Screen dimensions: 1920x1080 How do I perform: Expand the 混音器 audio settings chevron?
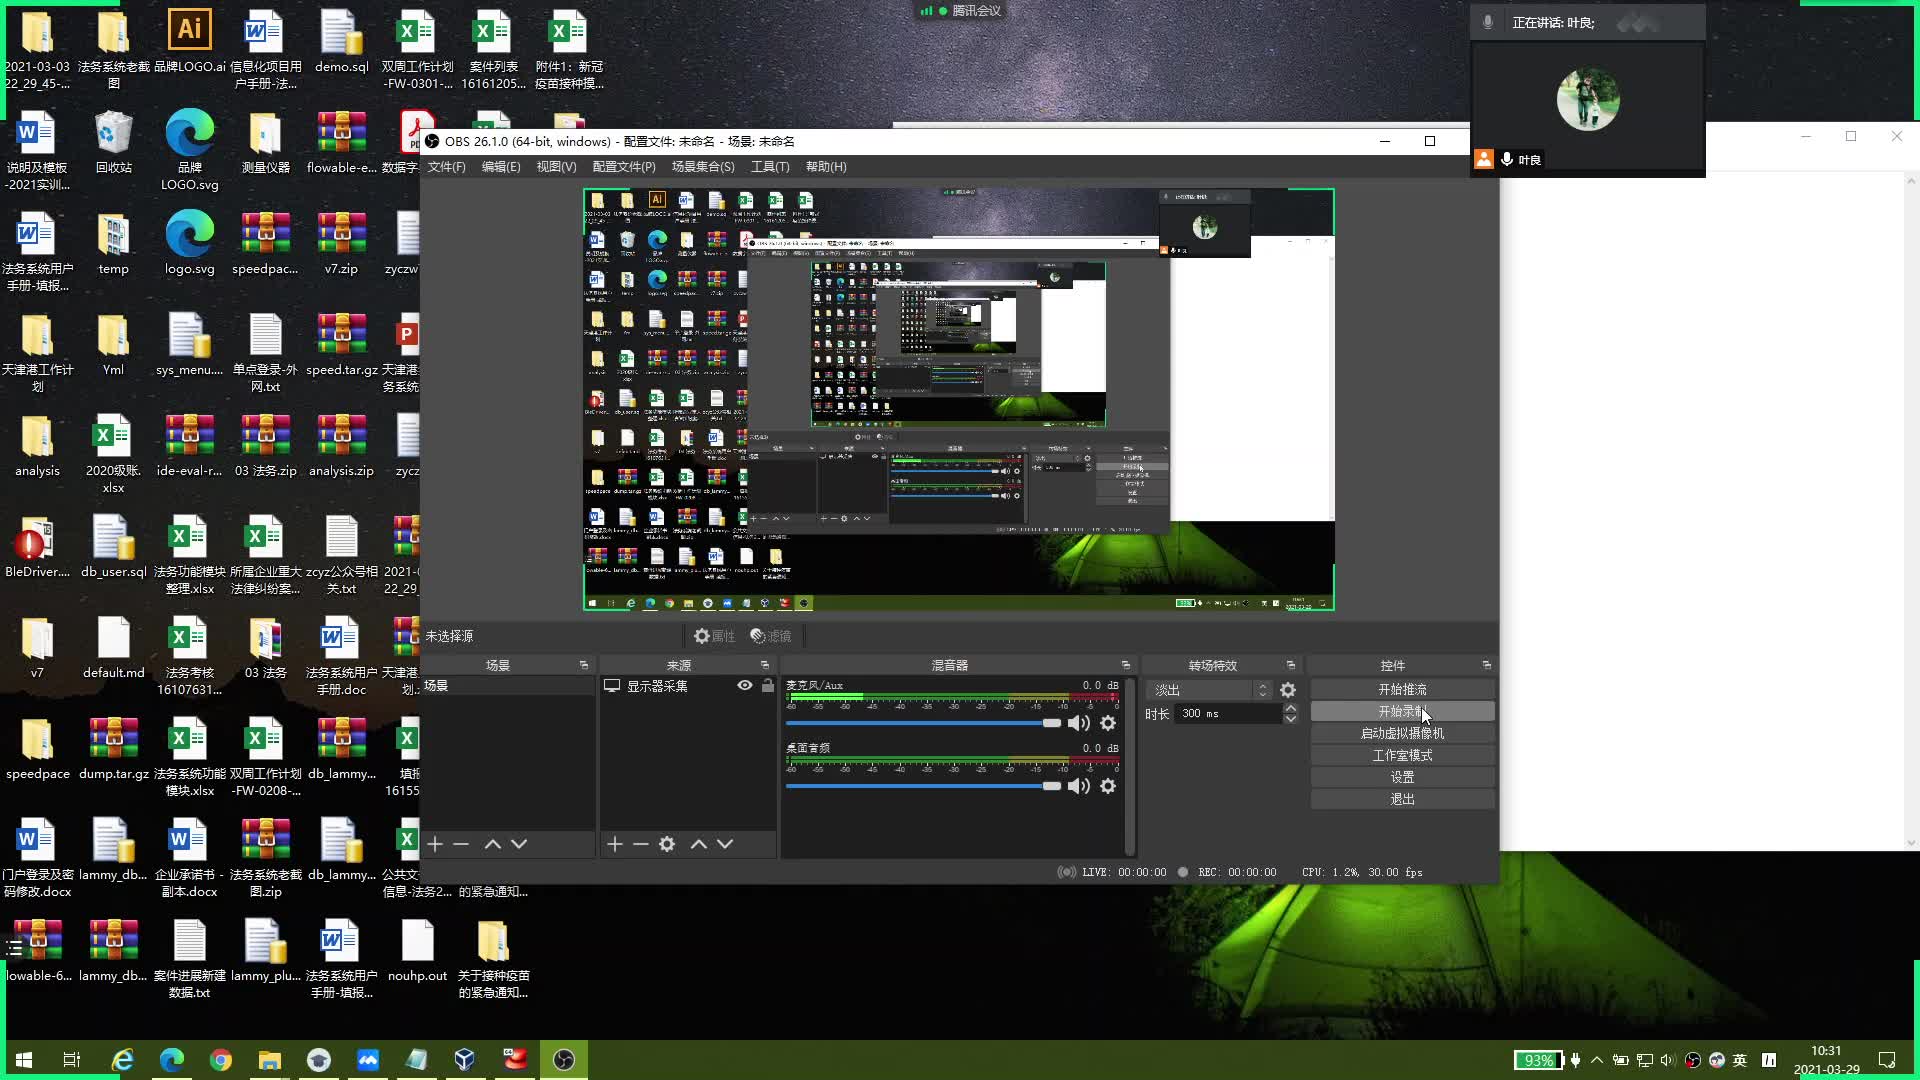(x=1126, y=665)
